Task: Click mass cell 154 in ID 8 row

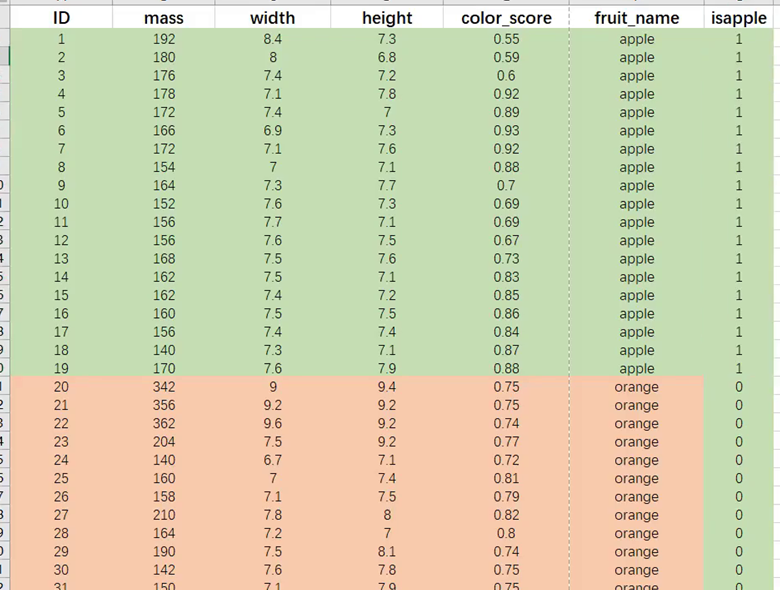Action: pyautogui.click(x=164, y=167)
